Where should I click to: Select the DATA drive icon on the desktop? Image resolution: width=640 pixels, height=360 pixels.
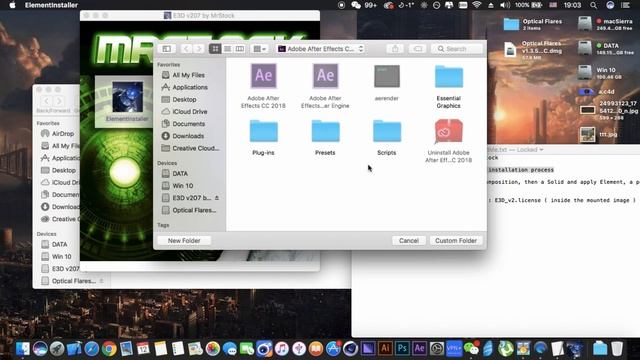click(585, 48)
